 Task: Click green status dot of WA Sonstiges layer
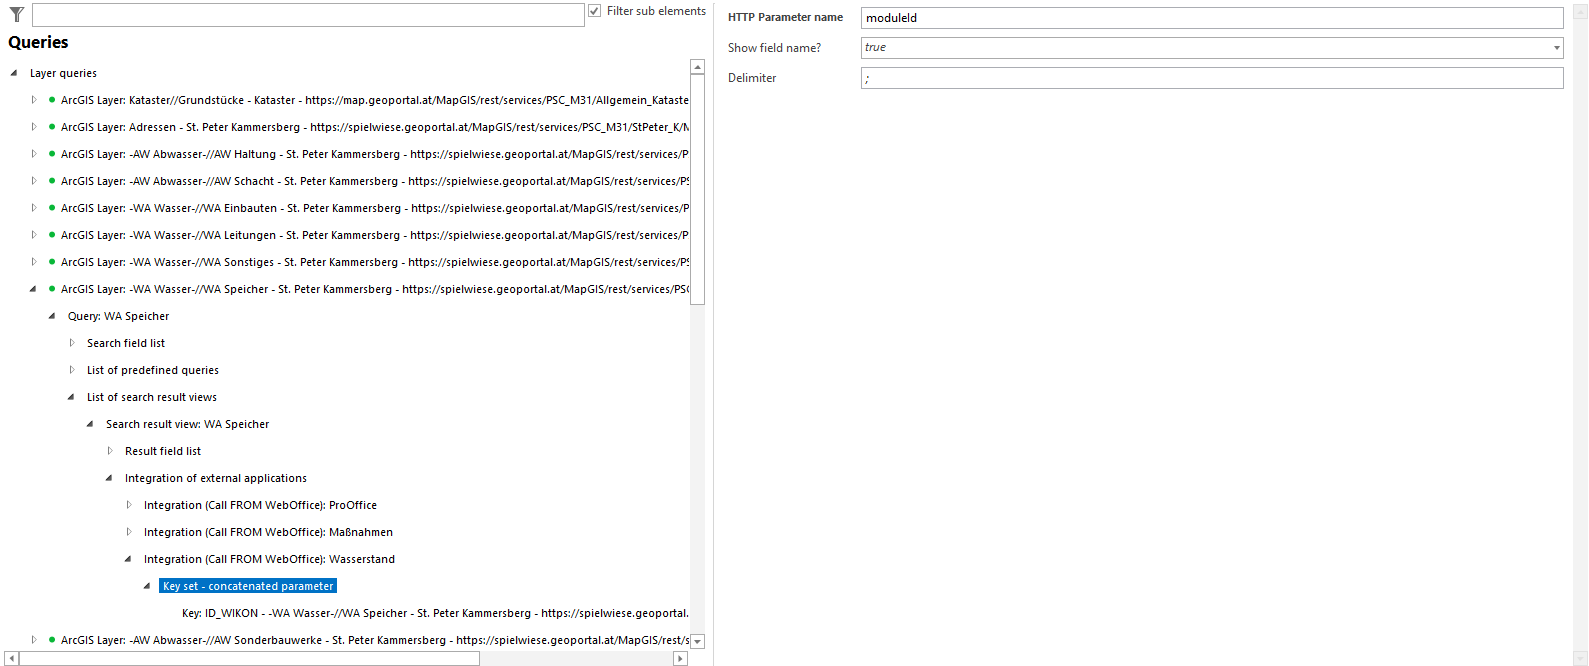(x=52, y=262)
